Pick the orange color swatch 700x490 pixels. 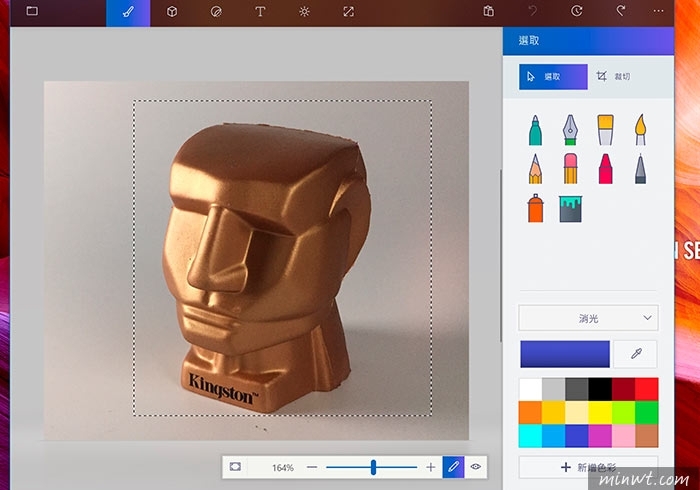tap(530, 412)
